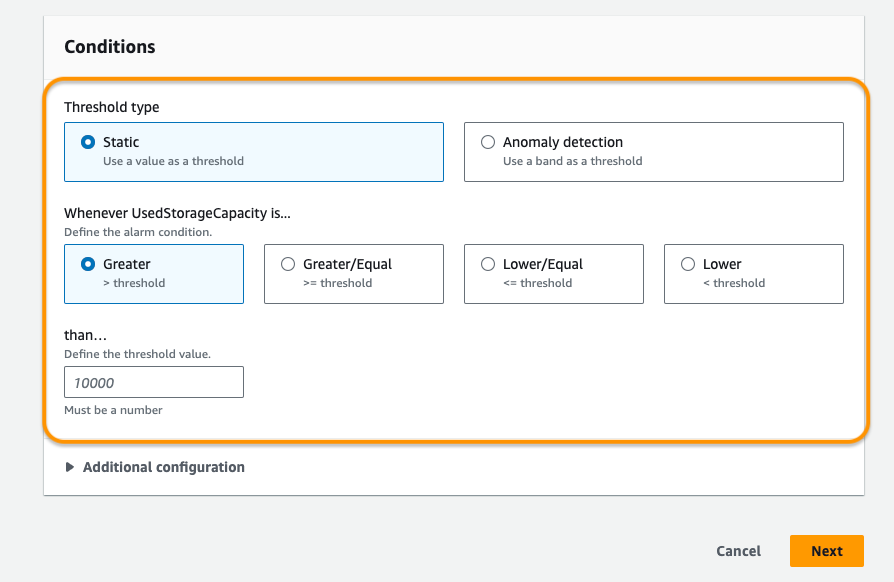This screenshot has width=894, height=582.
Task: Expand Additional configuration section
Action: pyautogui.click(x=155, y=467)
